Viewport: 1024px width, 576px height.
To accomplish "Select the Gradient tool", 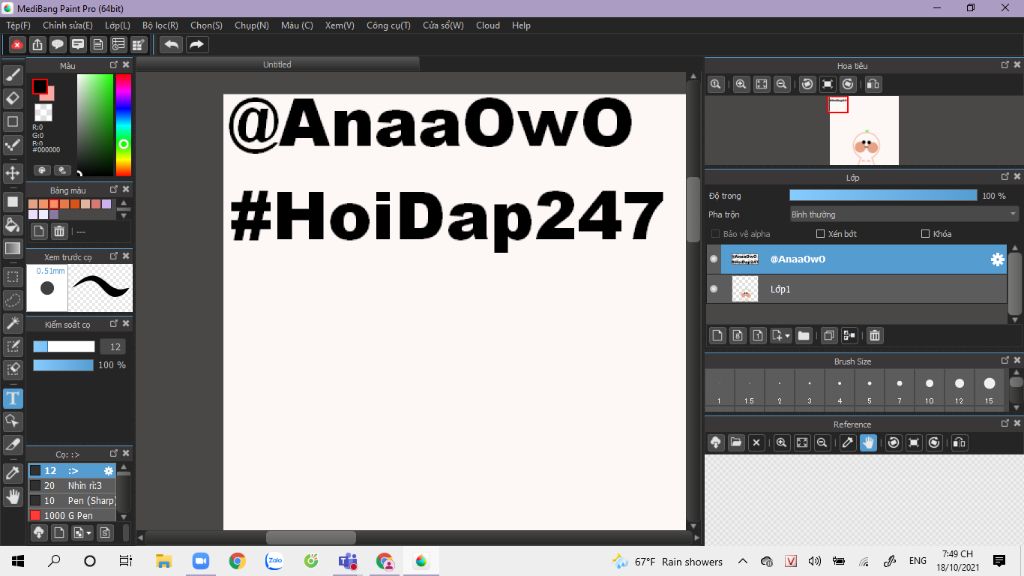I will [12, 248].
